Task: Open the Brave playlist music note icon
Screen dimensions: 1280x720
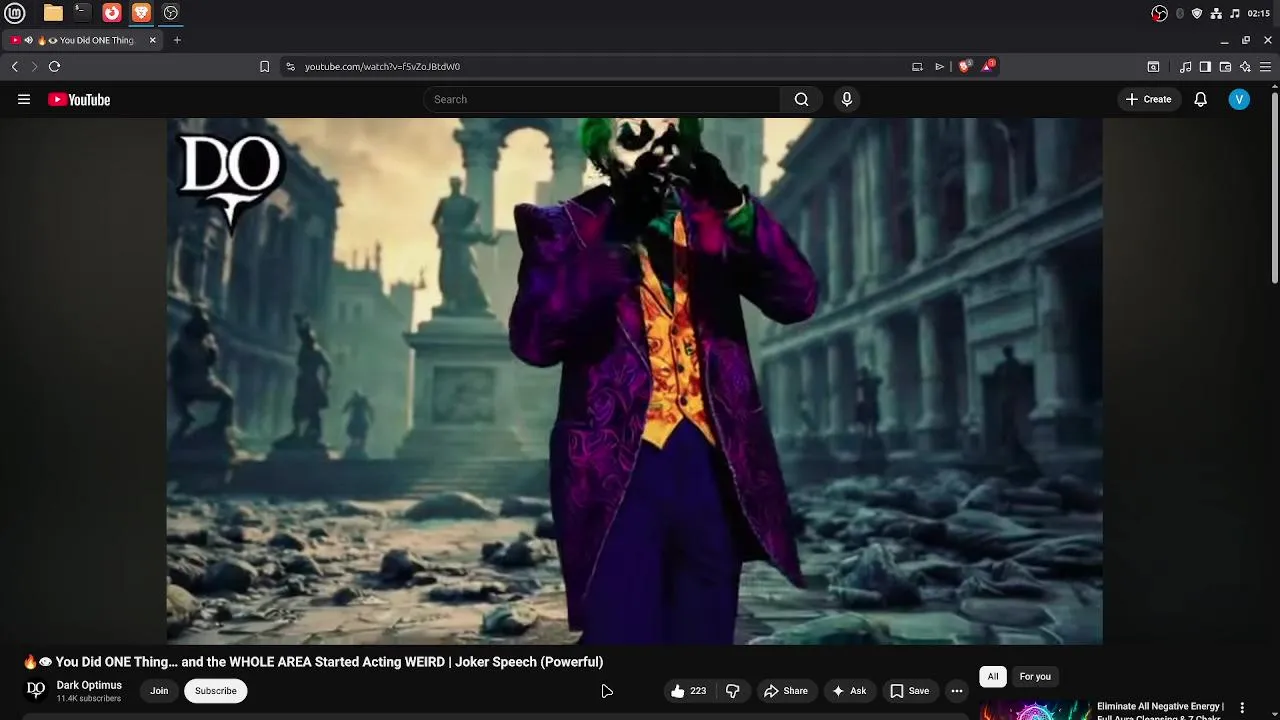Action: tap(1185, 67)
